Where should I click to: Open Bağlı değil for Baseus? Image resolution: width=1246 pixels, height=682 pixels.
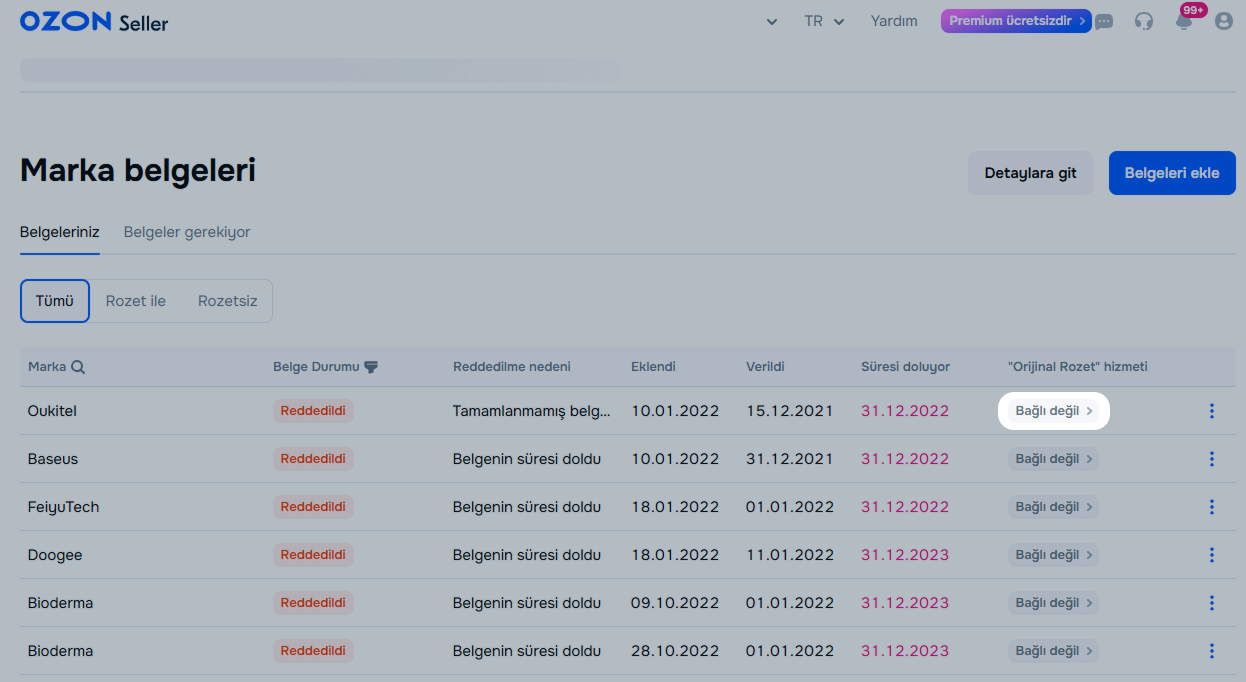[x=1053, y=459]
